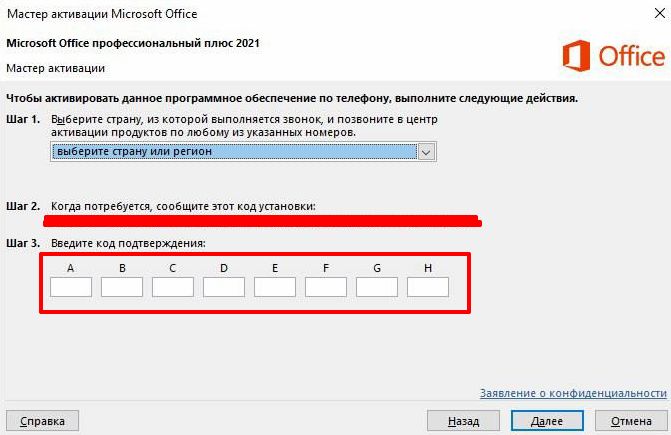Cancel activation with 'Отмена' button

click(630, 421)
